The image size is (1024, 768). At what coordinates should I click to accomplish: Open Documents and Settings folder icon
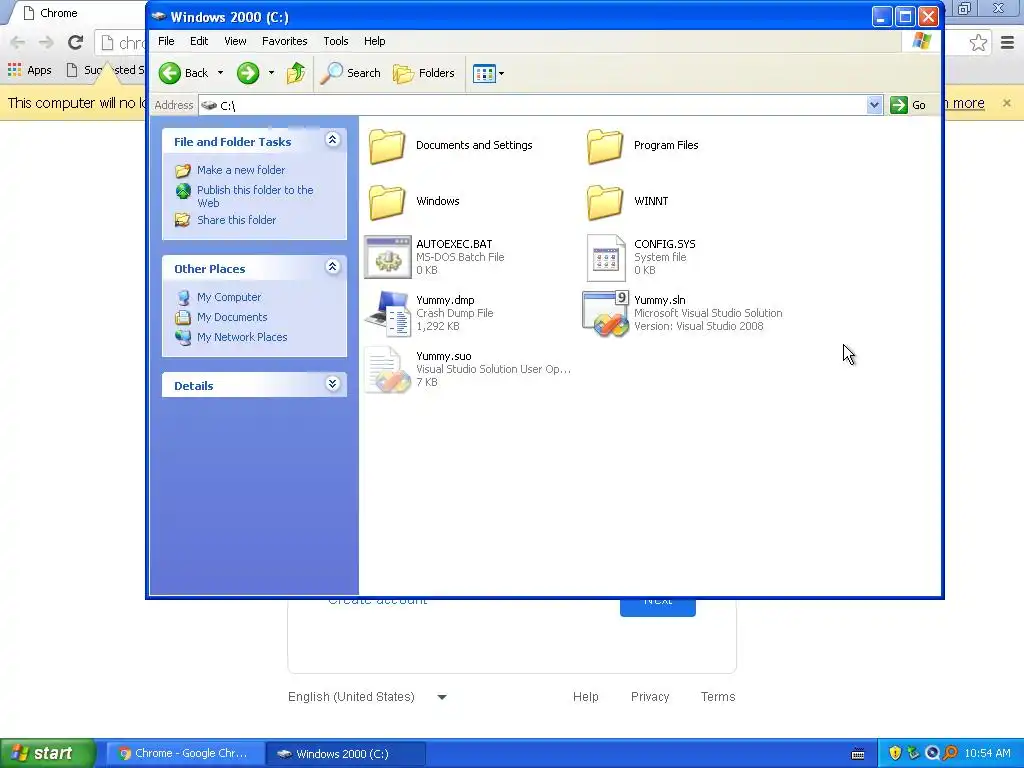(x=387, y=146)
